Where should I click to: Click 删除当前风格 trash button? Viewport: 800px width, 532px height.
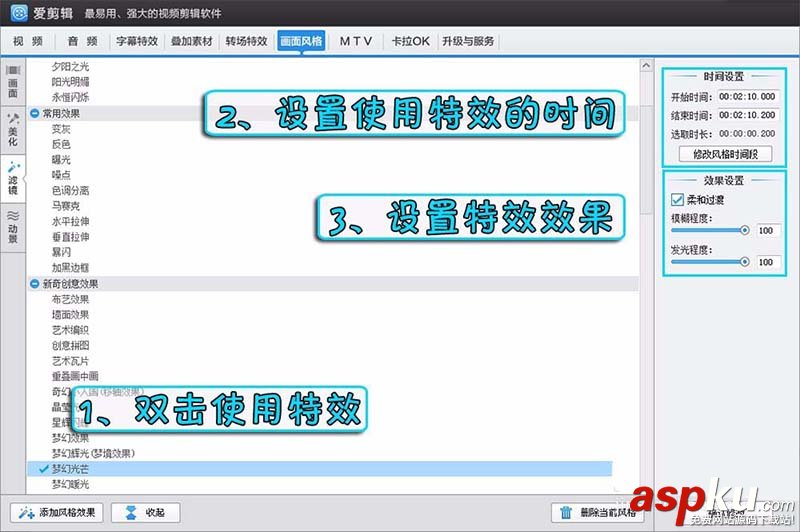pos(597,512)
